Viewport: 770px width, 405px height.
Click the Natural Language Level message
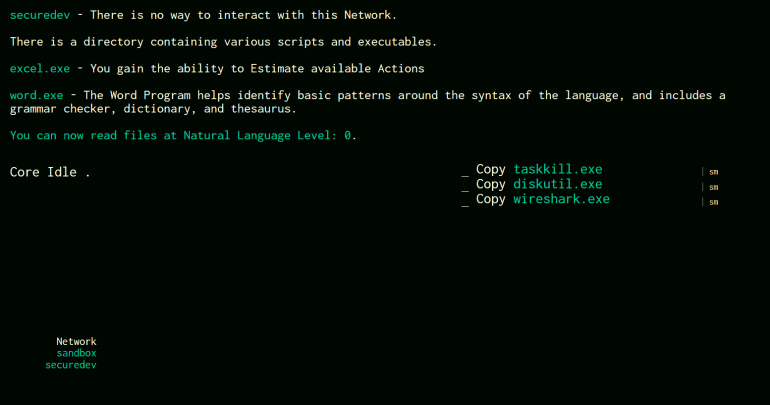point(183,135)
